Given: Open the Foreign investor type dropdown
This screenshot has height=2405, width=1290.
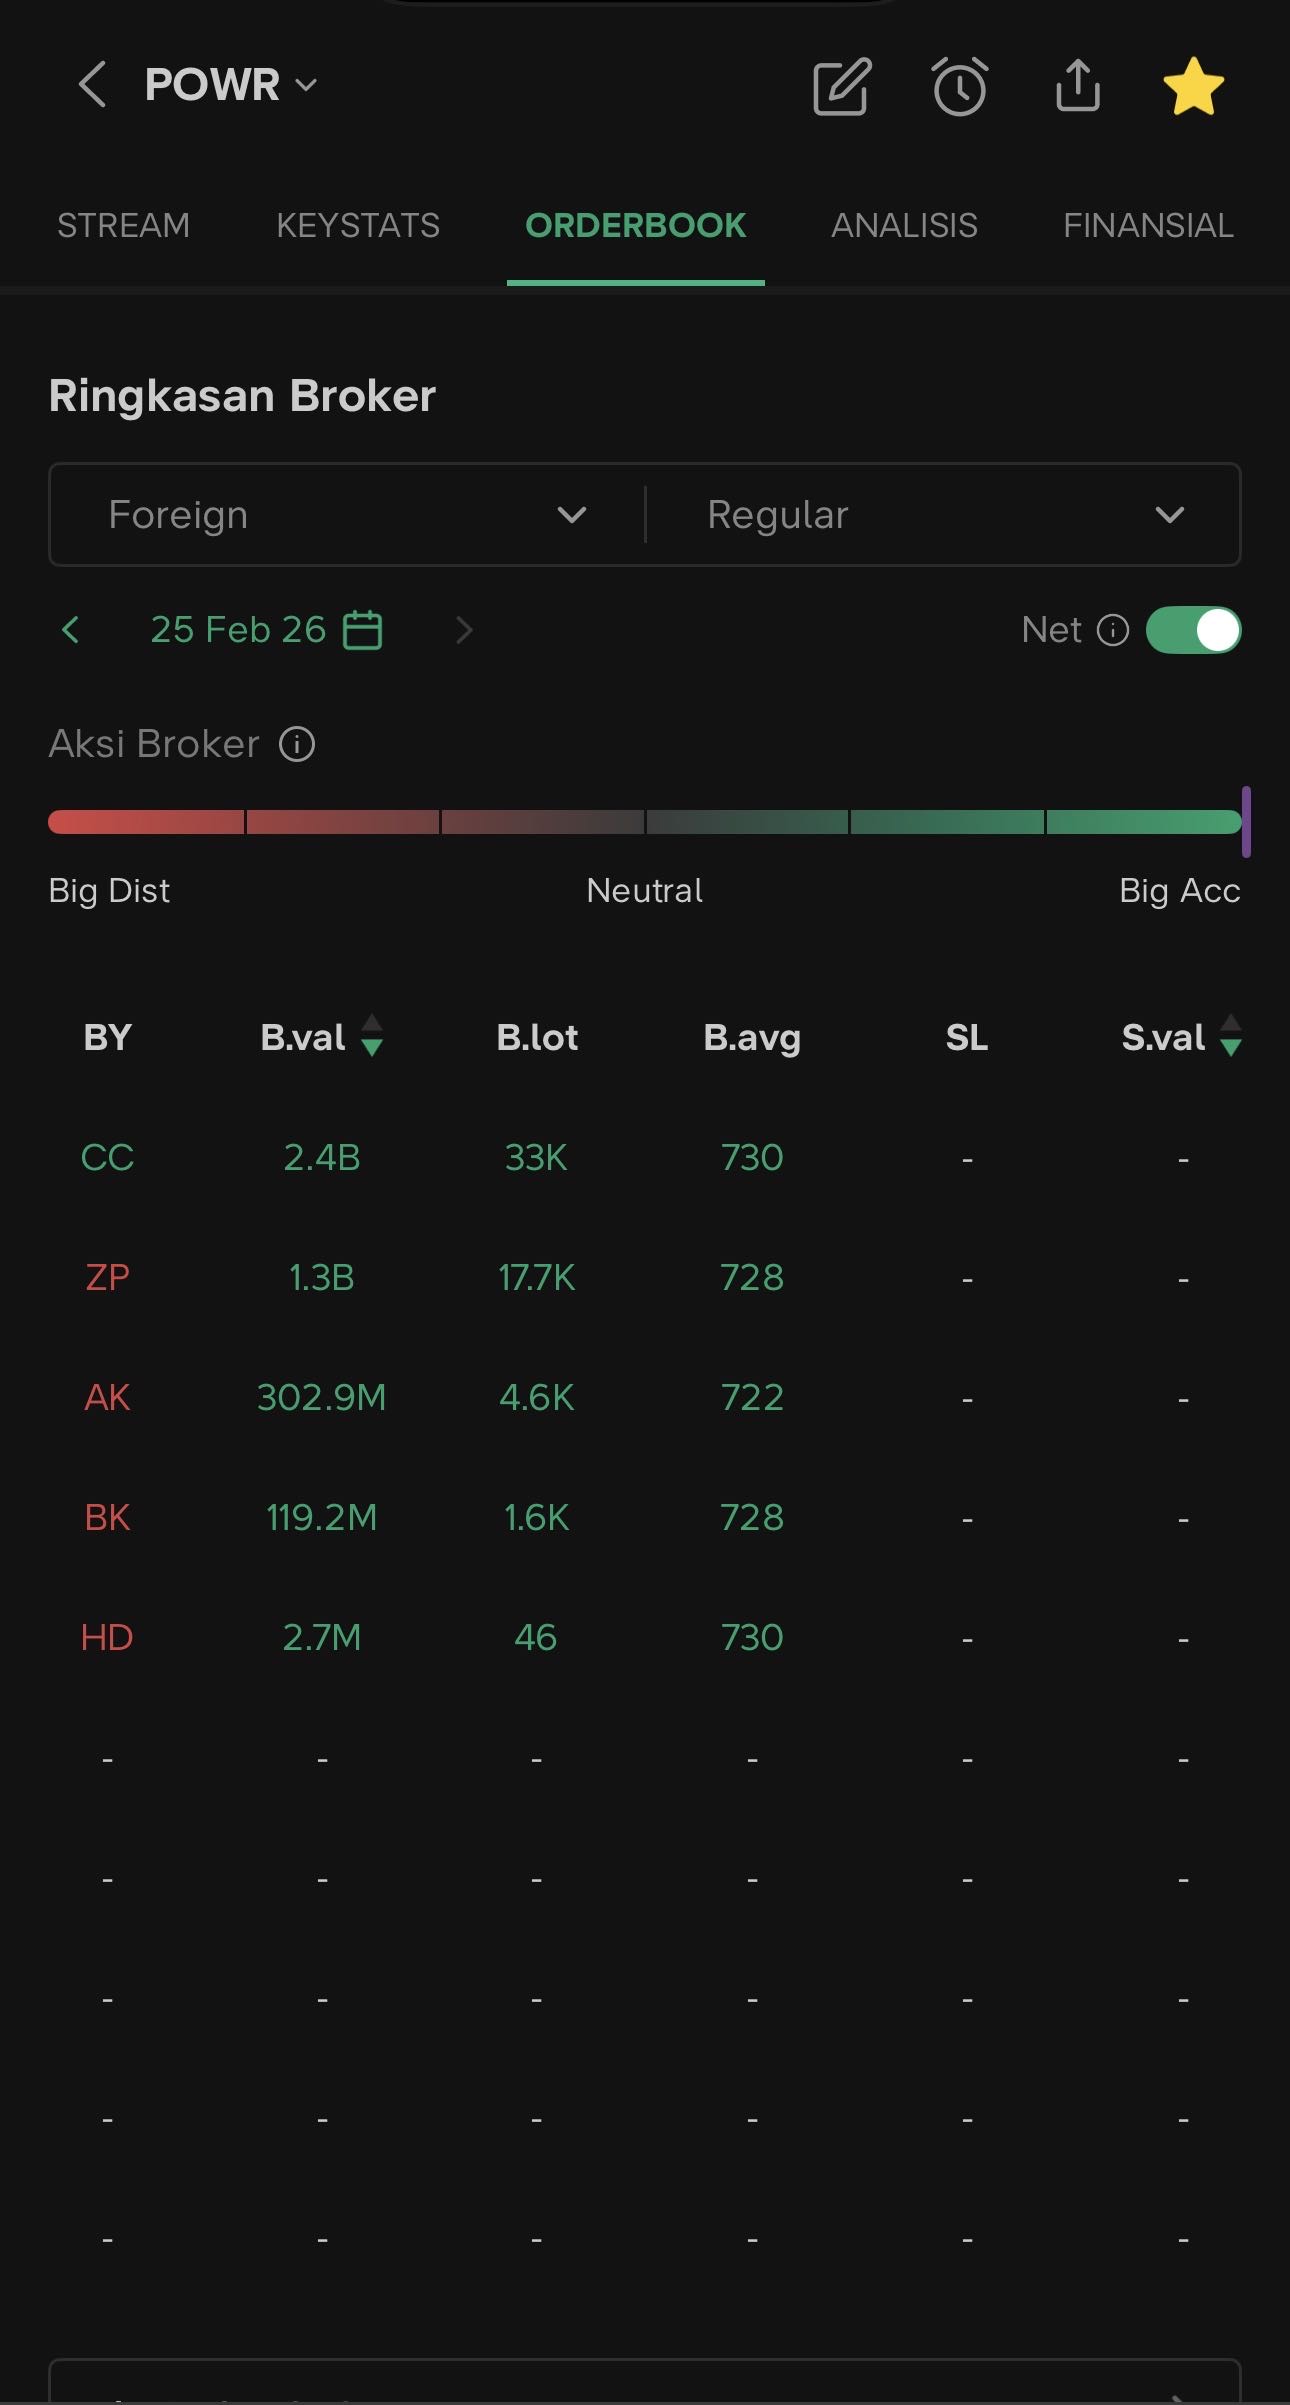Looking at the screenshot, I should coord(347,515).
